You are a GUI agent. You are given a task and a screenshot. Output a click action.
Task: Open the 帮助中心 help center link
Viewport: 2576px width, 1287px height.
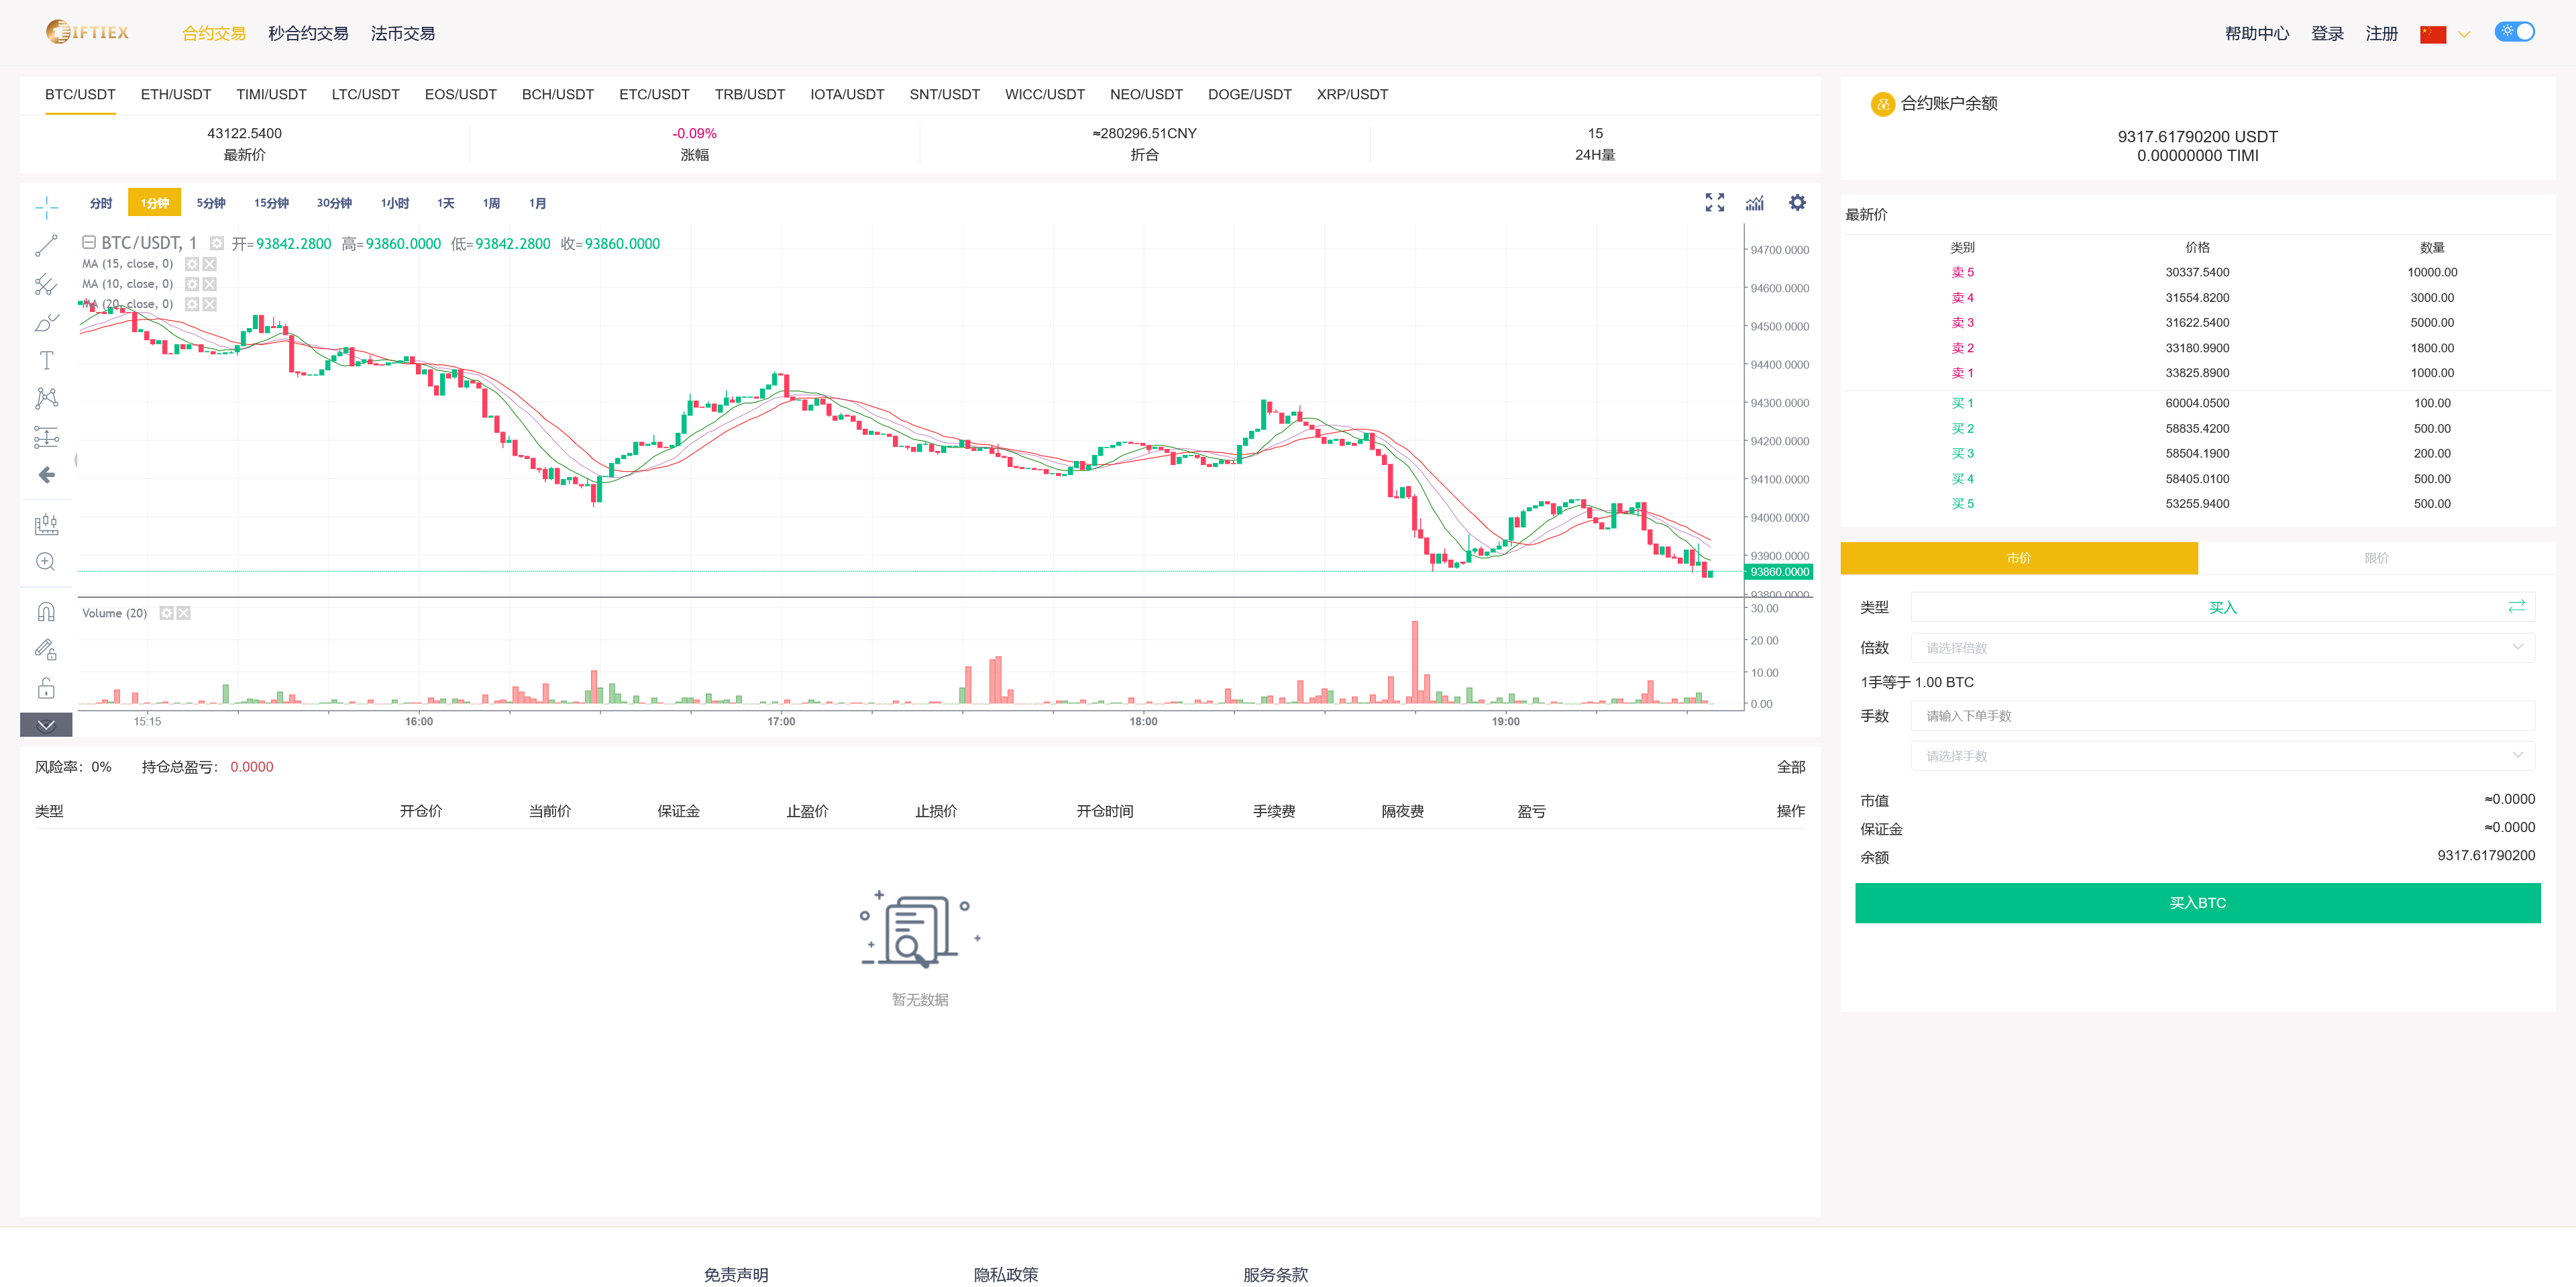[2256, 34]
